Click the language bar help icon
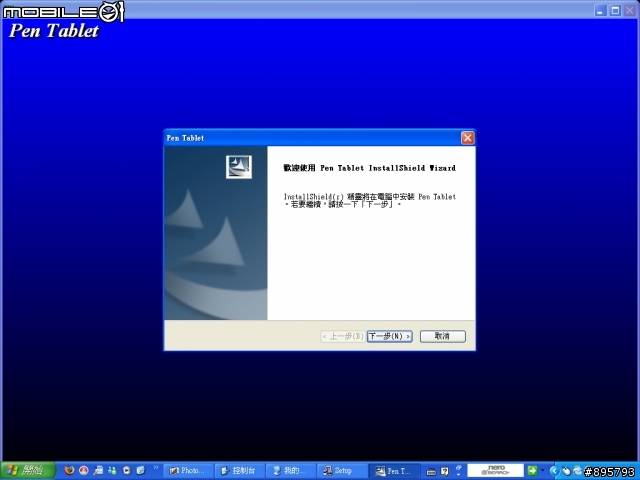This screenshot has height=480, width=640. [x=445, y=471]
